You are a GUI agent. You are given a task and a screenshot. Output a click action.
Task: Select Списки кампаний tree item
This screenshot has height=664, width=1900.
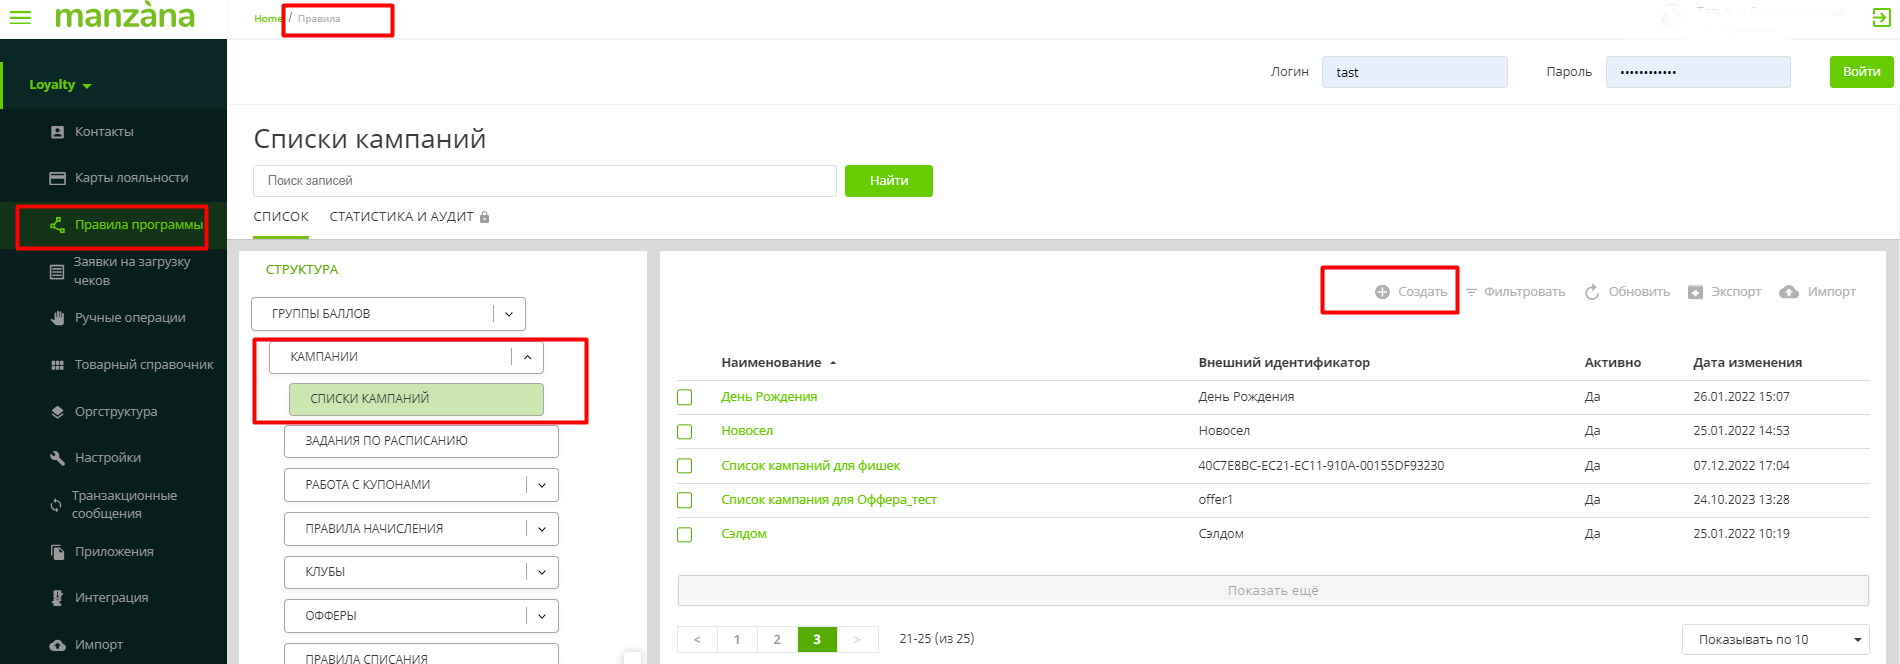pyautogui.click(x=416, y=399)
